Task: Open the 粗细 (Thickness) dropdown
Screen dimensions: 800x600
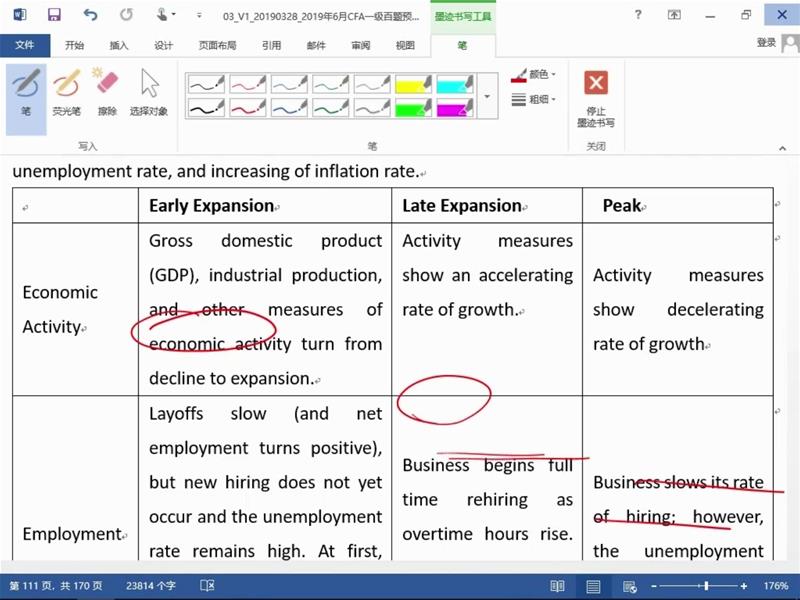Action: click(533, 99)
